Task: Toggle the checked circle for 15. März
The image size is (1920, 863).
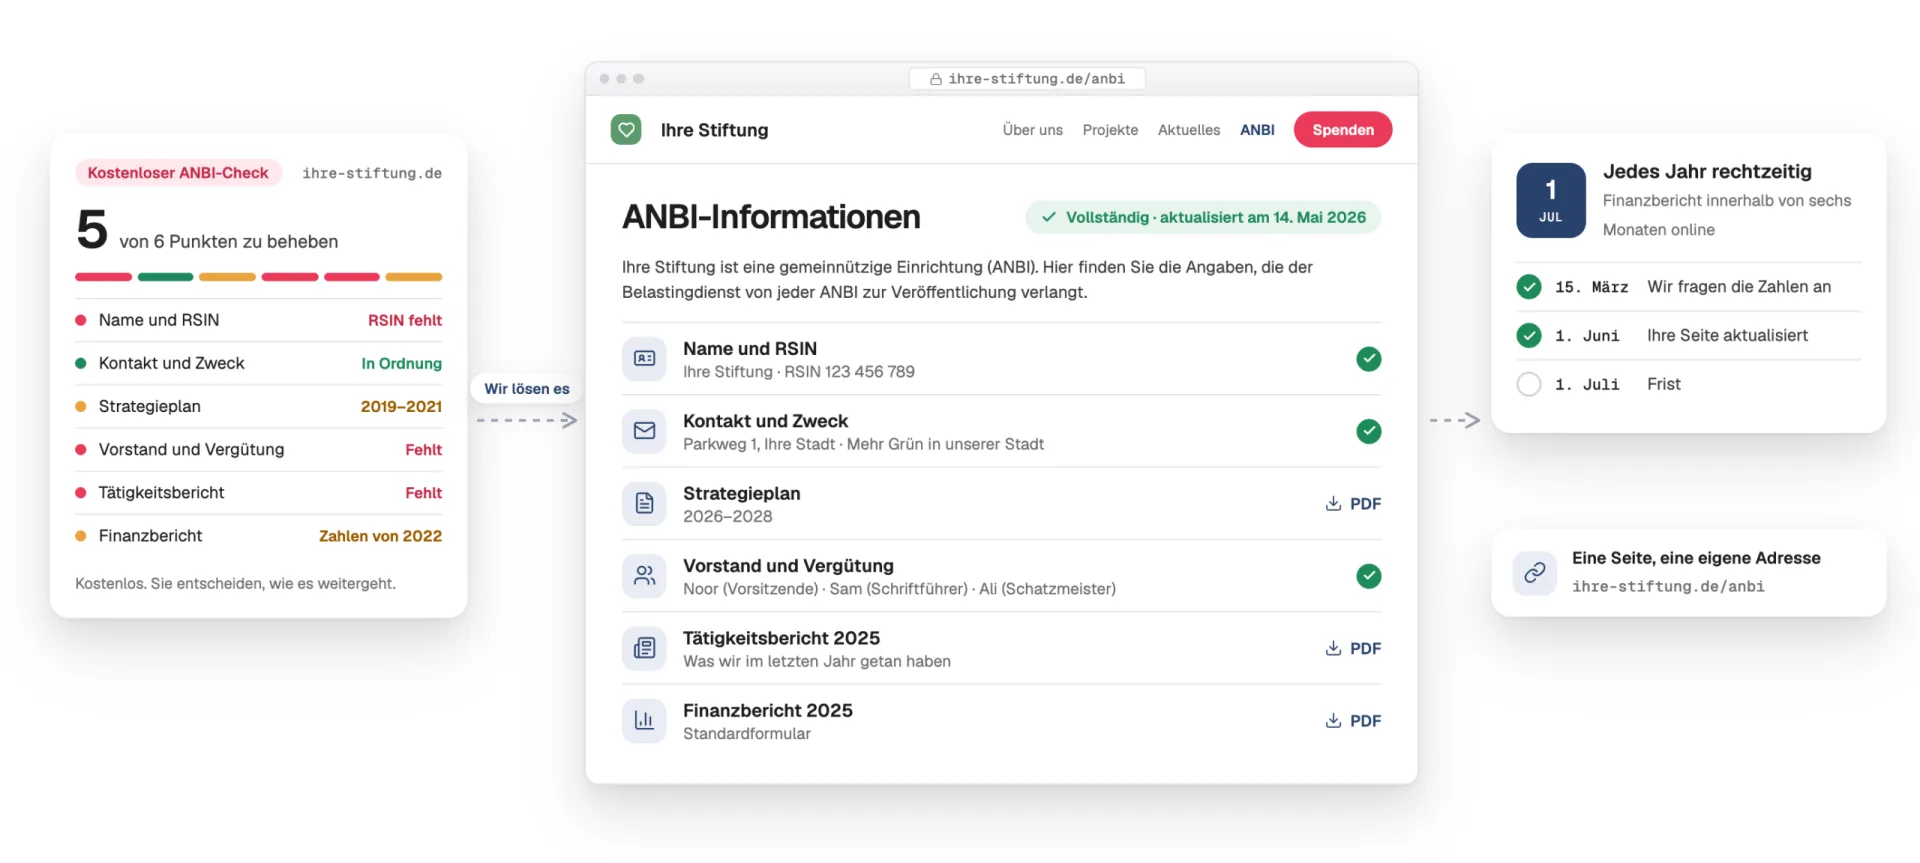Action: (x=1529, y=287)
